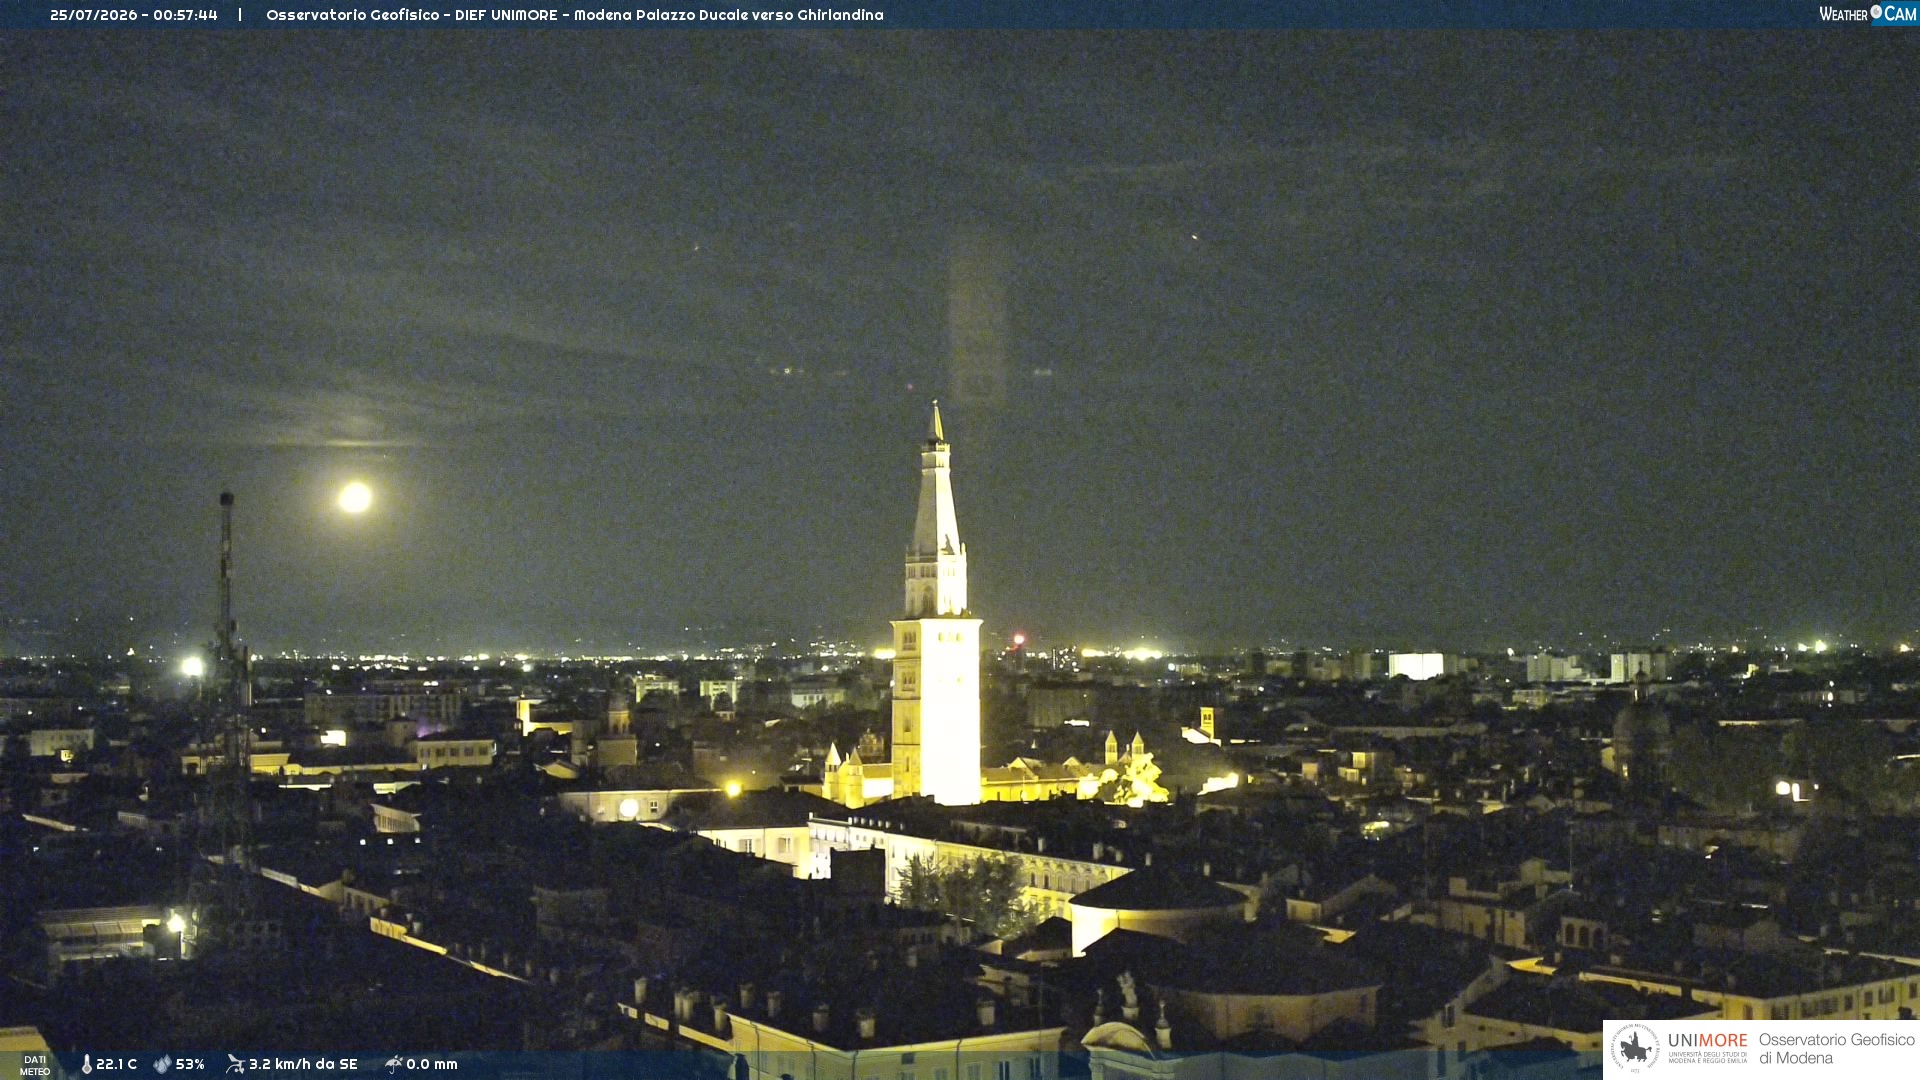Click the UNIMORE crest emblem
The height and width of the screenshot is (1080, 1920).
(1635, 1048)
